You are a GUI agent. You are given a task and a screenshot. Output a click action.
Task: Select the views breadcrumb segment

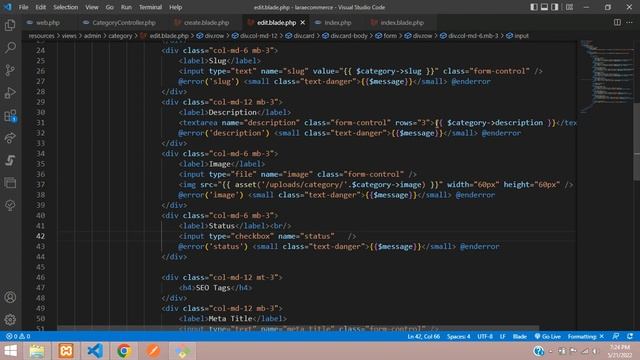click(69, 36)
